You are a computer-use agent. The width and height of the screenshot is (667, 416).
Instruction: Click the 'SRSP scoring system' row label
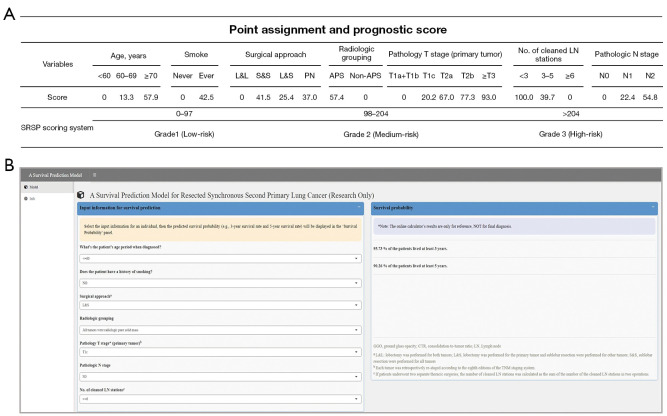[57, 128]
